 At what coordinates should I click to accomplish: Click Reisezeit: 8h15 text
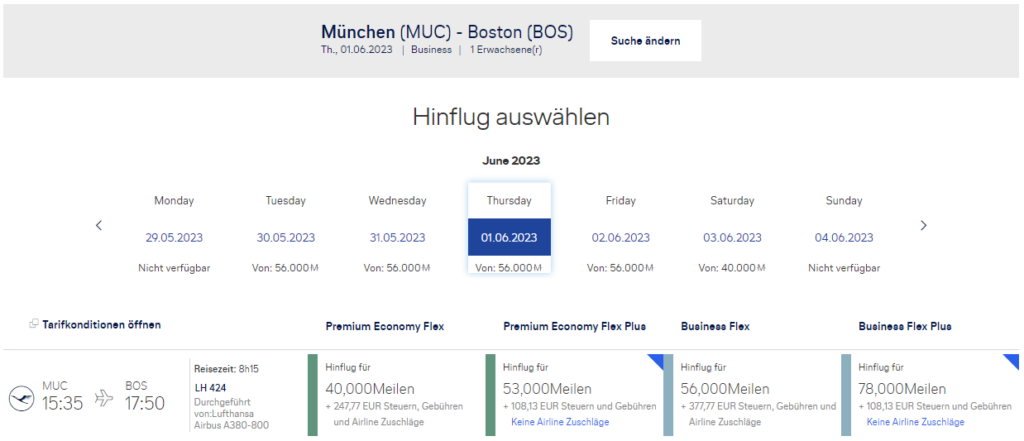point(227,368)
